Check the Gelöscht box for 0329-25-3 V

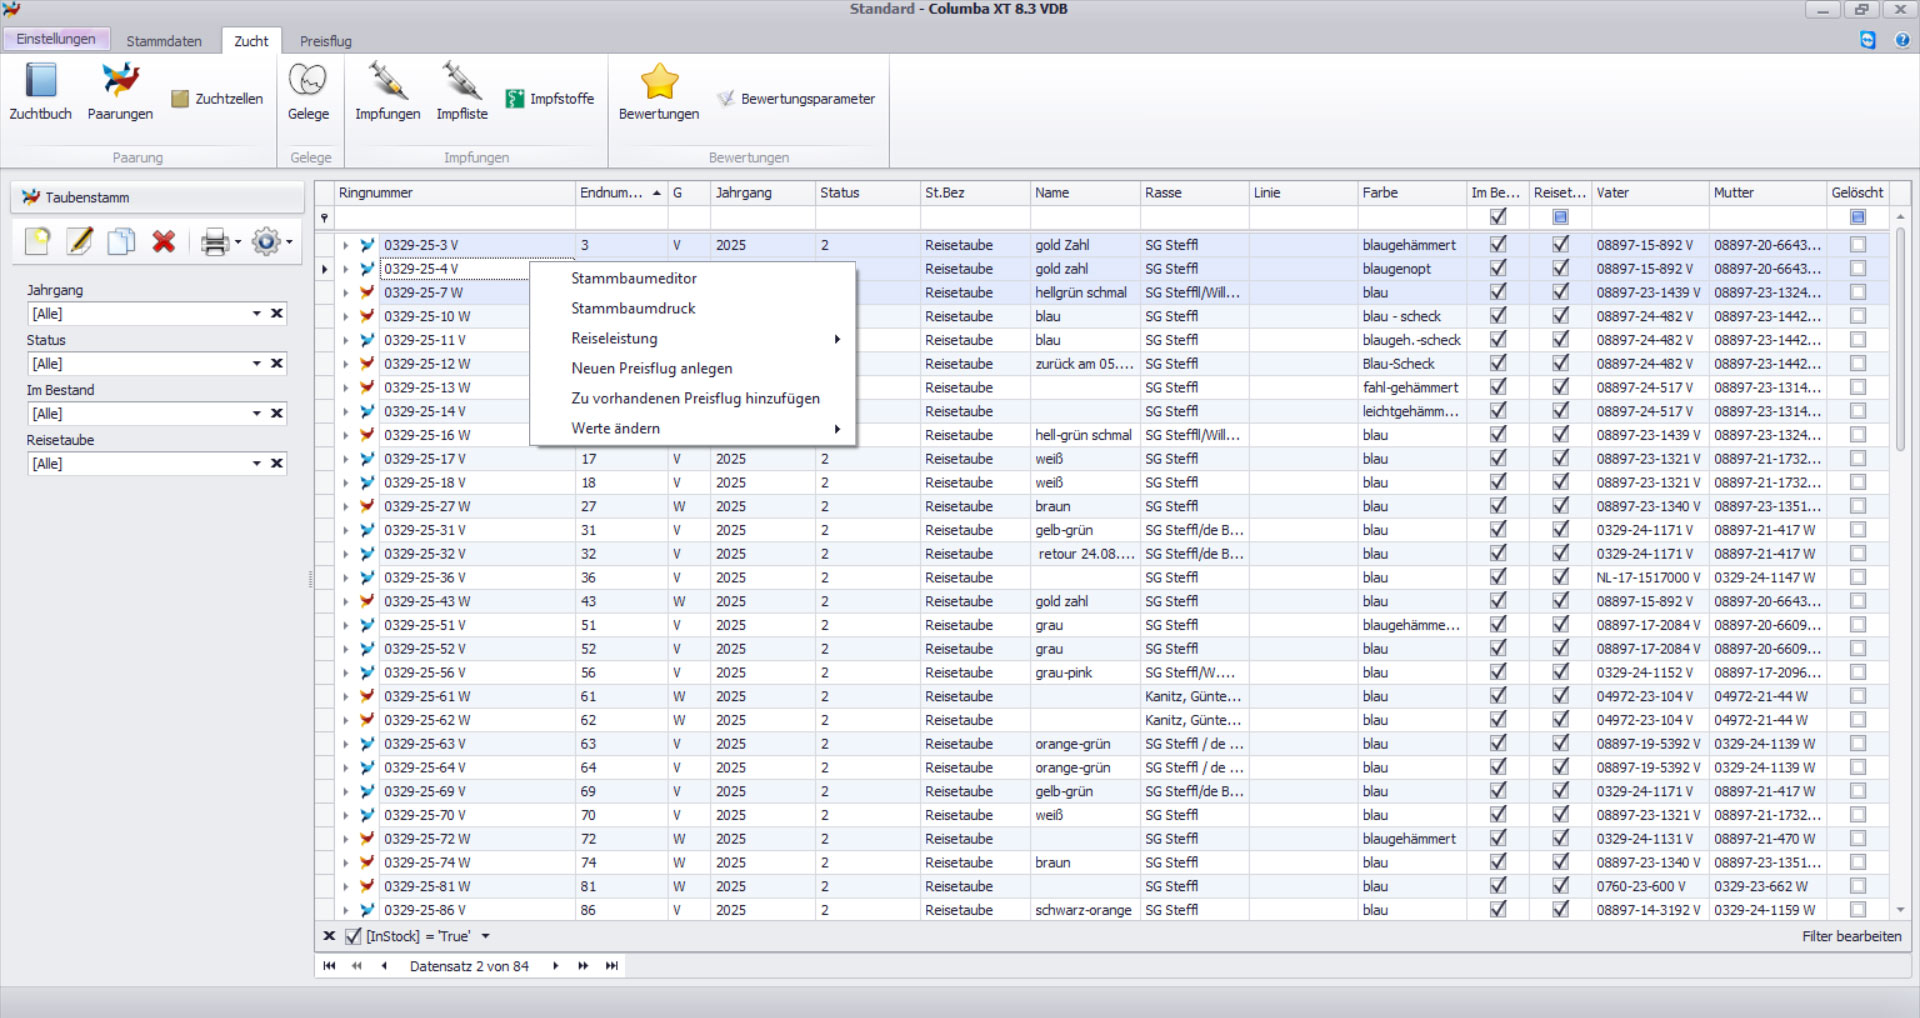(1857, 245)
